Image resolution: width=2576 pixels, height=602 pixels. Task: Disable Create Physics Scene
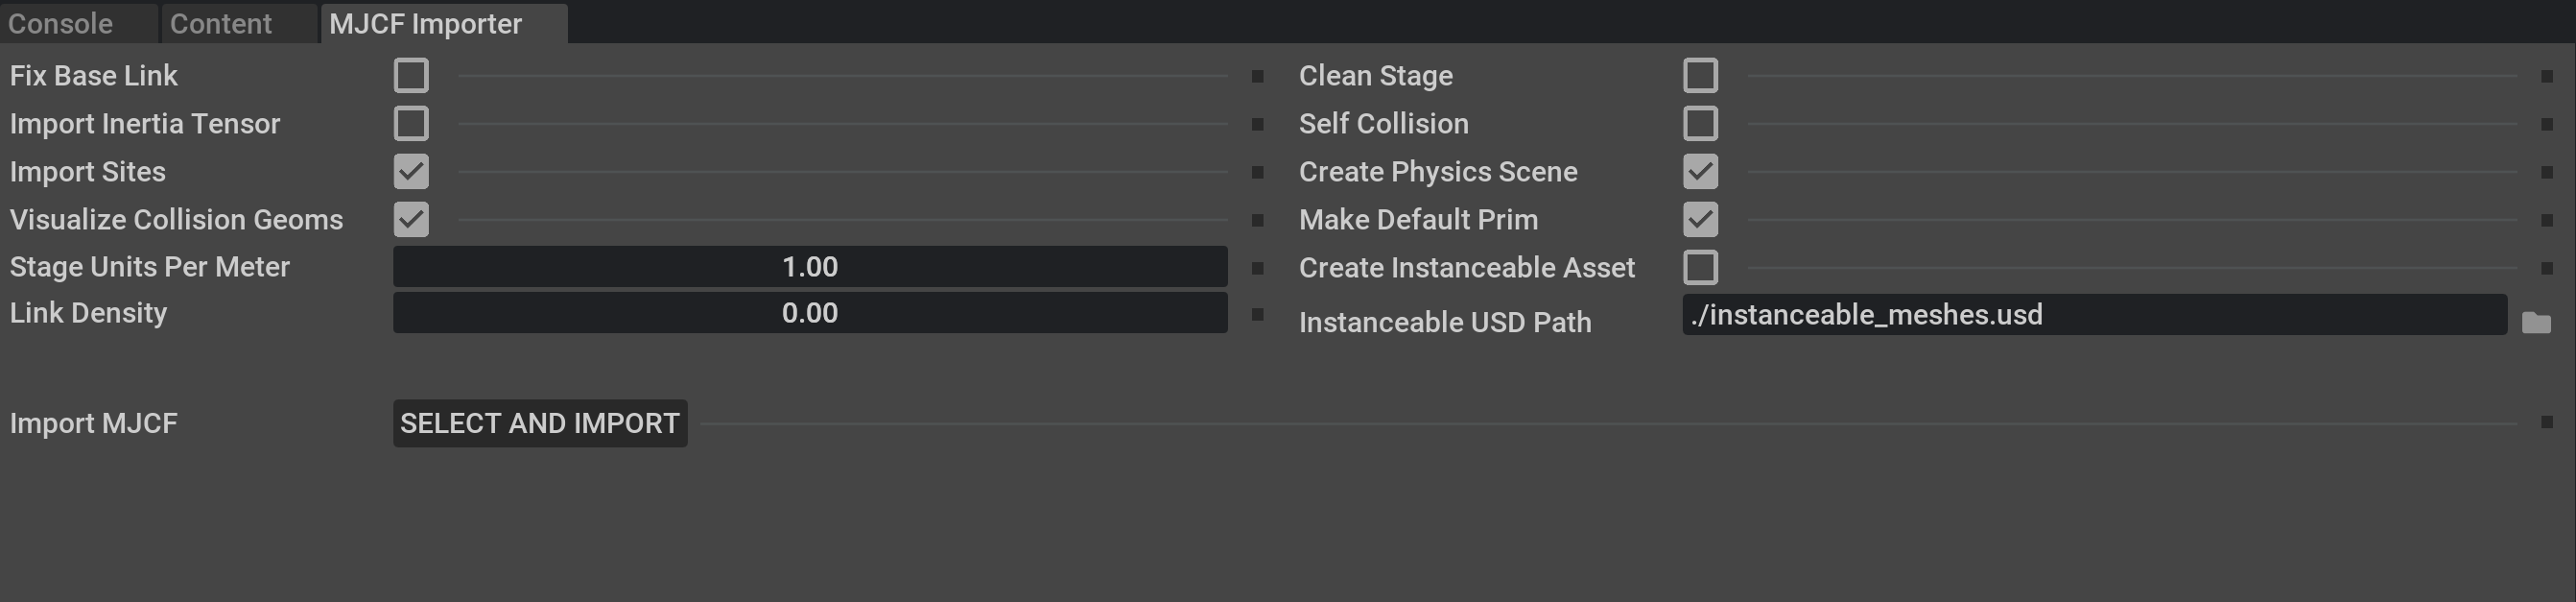(1701, 171)
